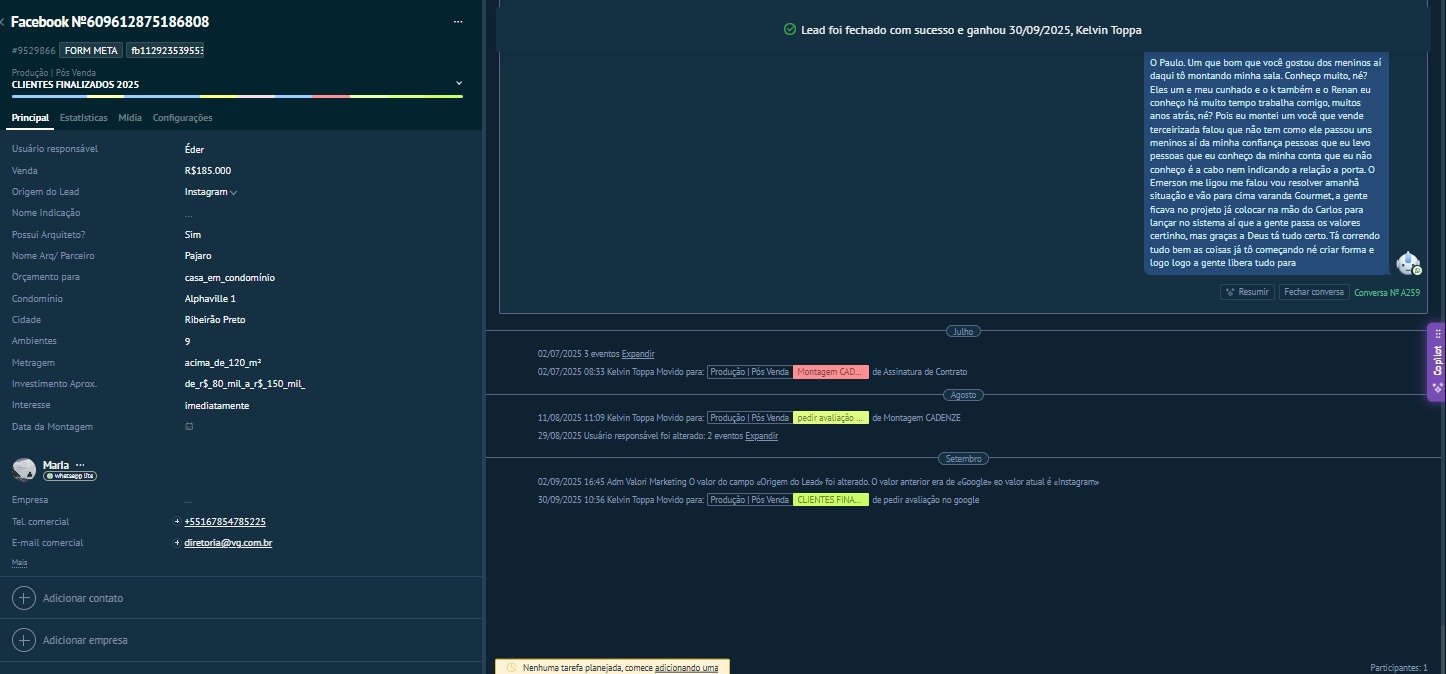1446x674 pixels.
Task: Click the Venda value field R$185.000
Action: point(208,171)
